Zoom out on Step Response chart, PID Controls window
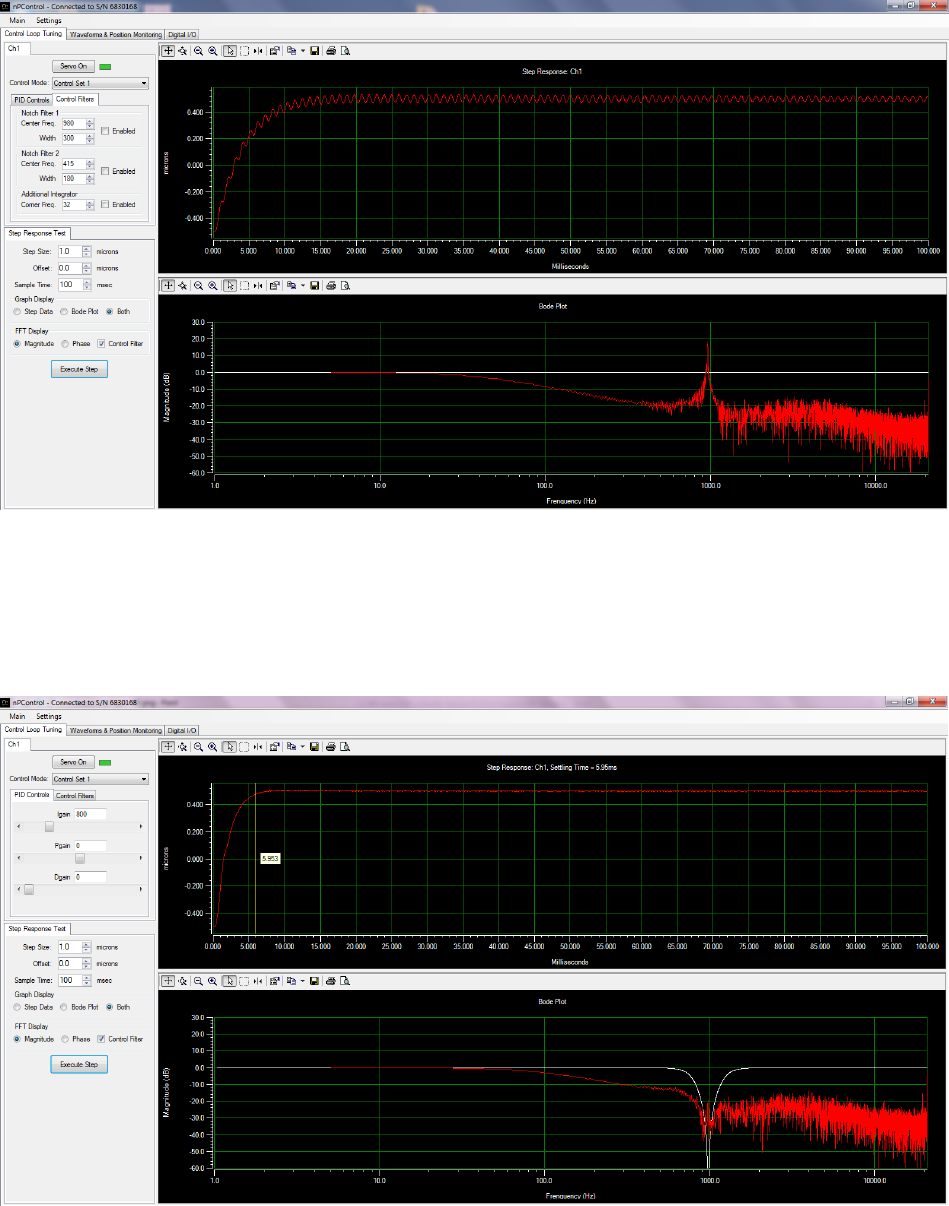949x1206 pixels. 198,746
